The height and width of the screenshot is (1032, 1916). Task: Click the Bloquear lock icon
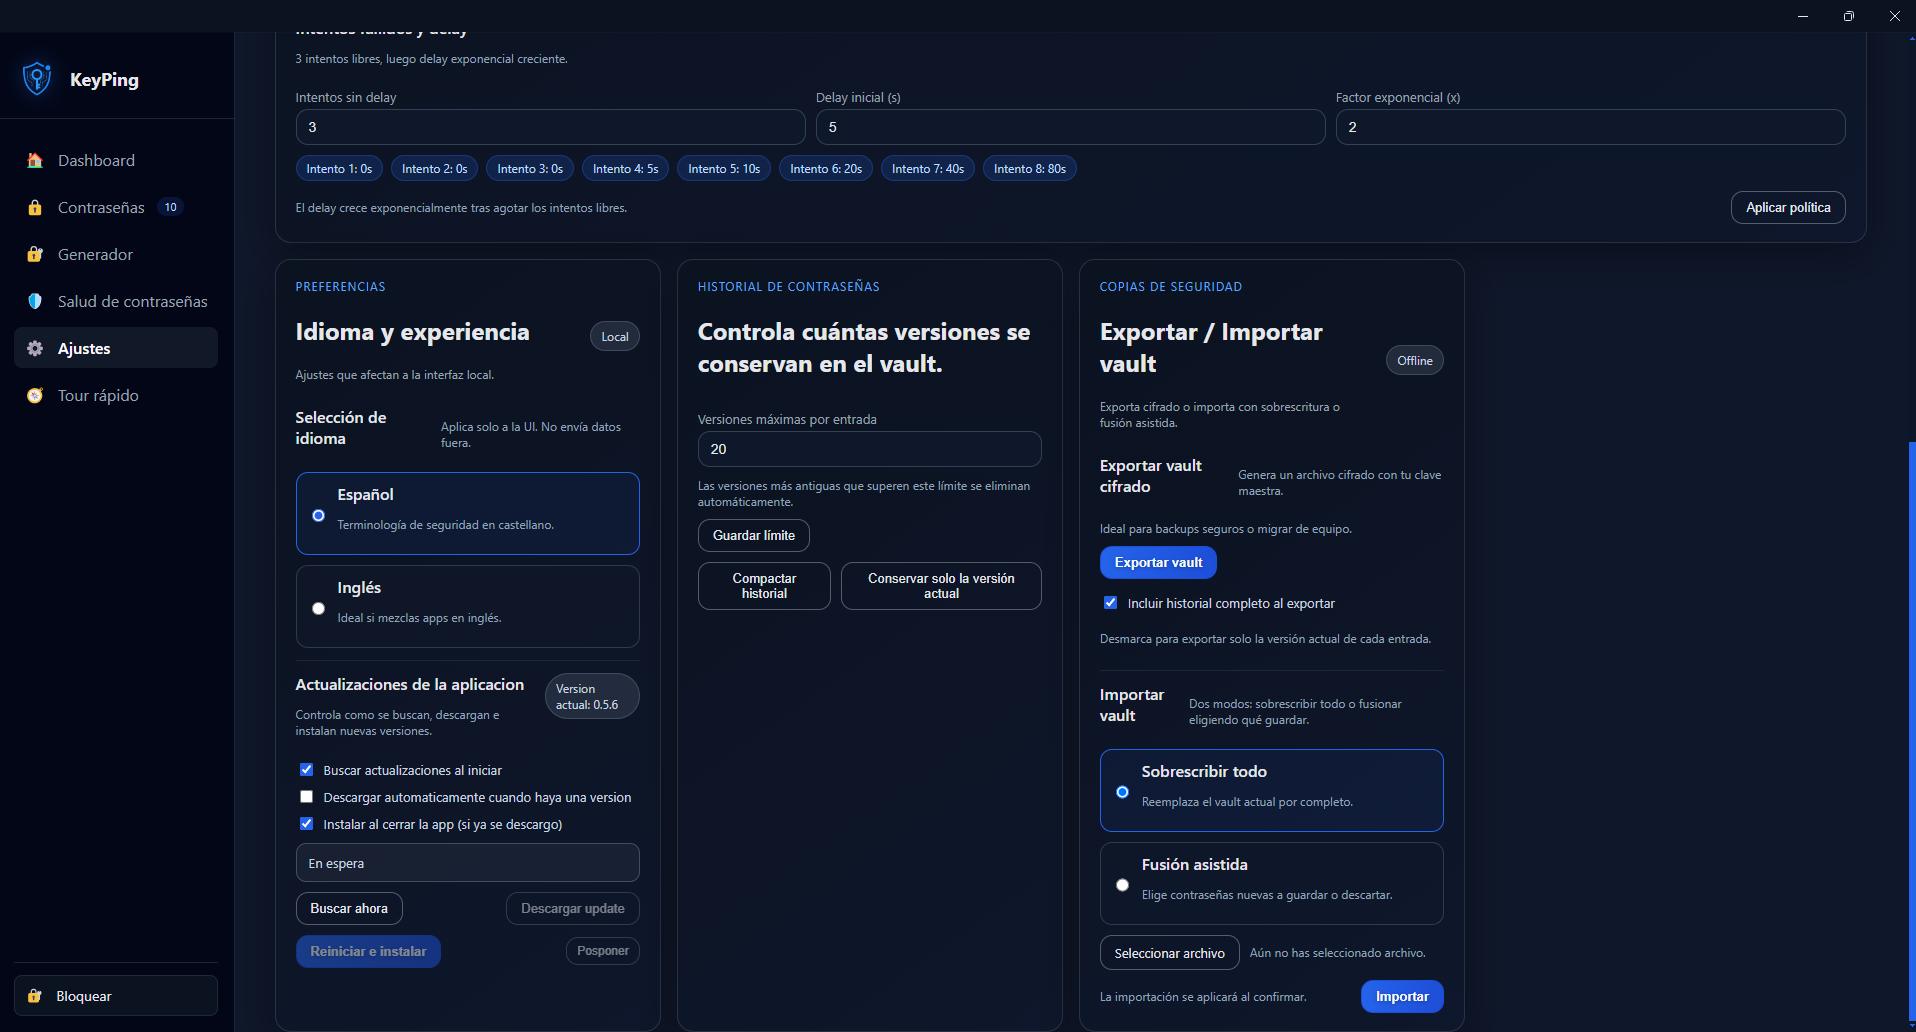pyautogui.click(x=35, y=995)
